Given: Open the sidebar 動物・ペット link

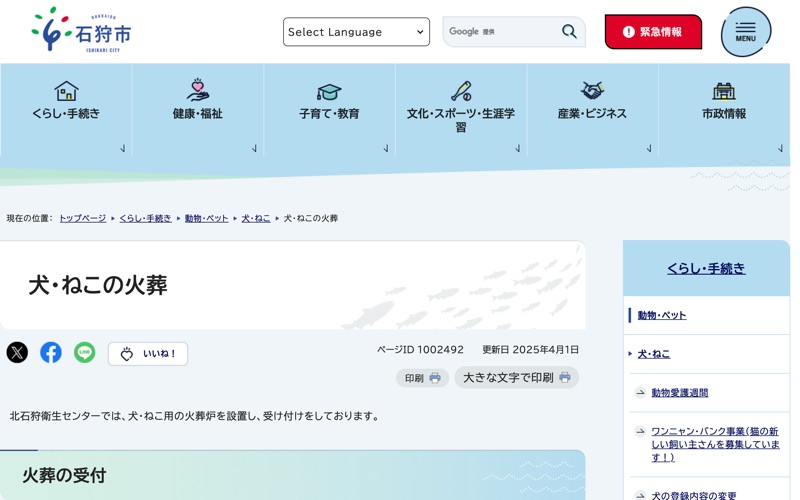Looking at the screenshot, I should pos(662,315).
